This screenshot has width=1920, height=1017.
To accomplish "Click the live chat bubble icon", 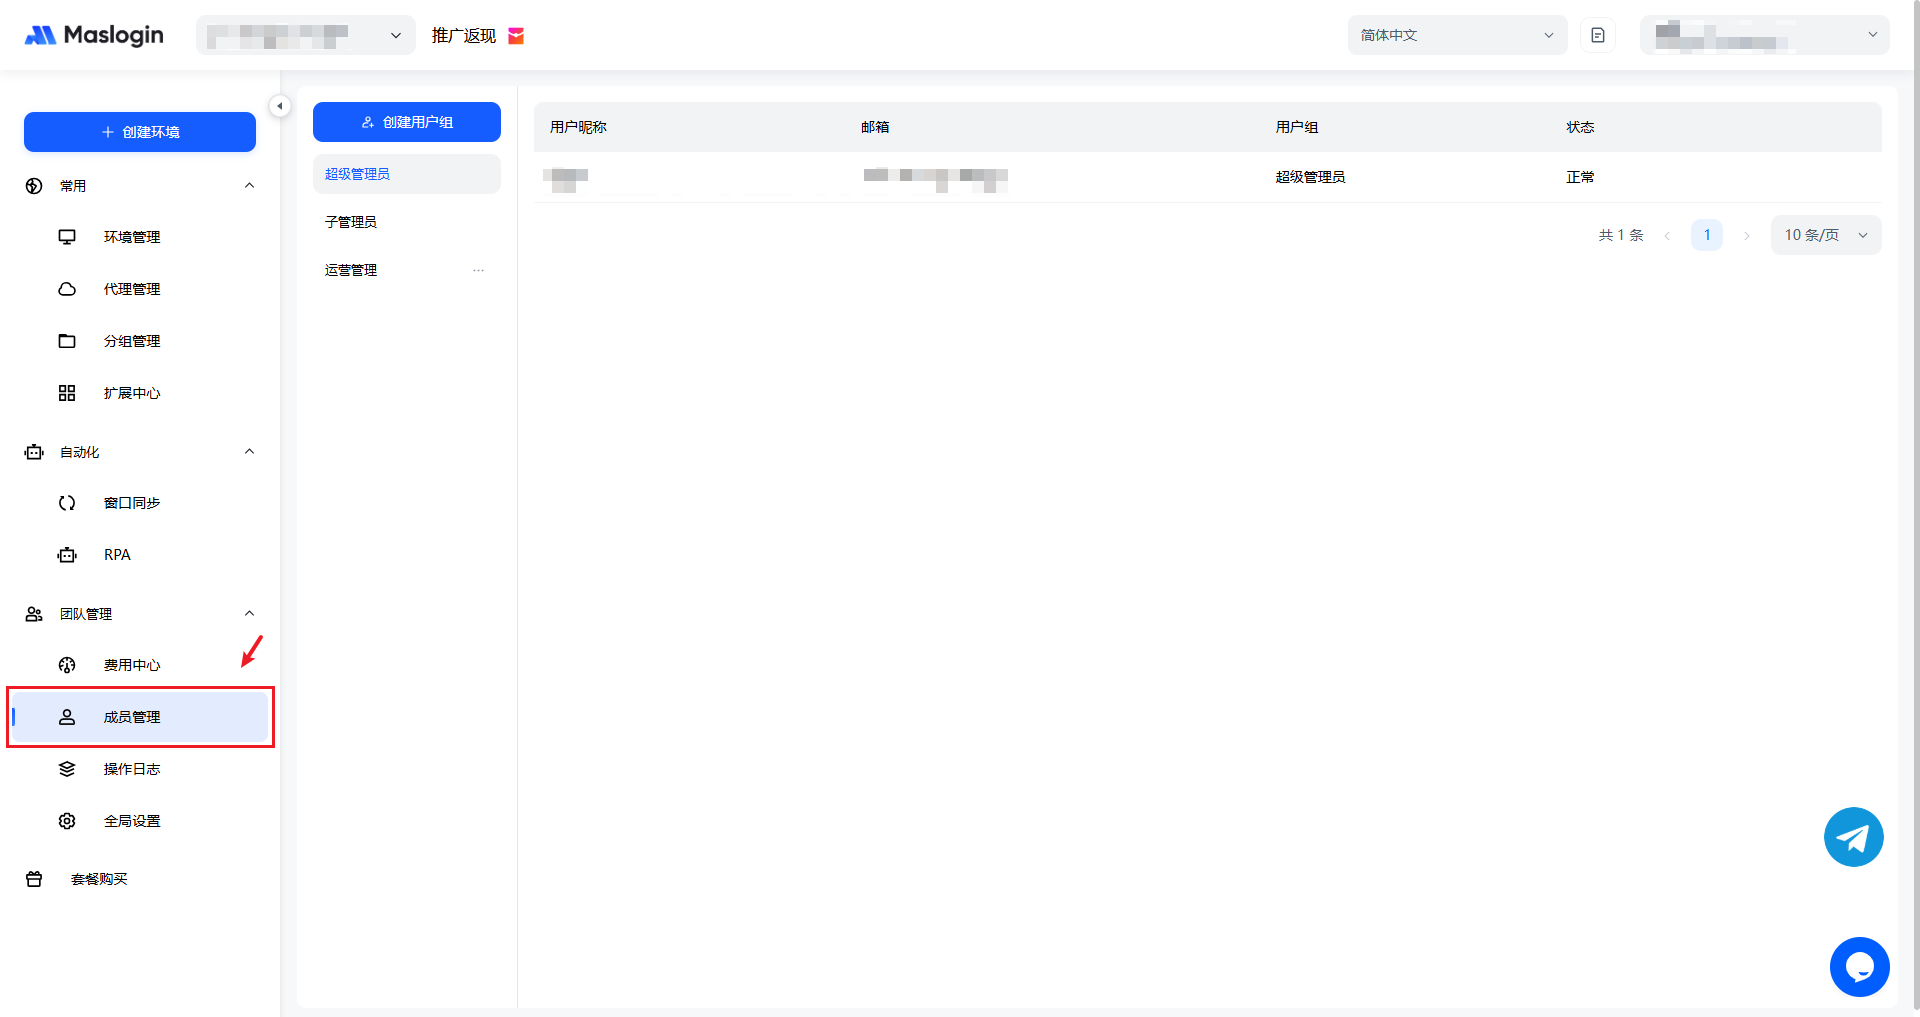I will 1859,967.
